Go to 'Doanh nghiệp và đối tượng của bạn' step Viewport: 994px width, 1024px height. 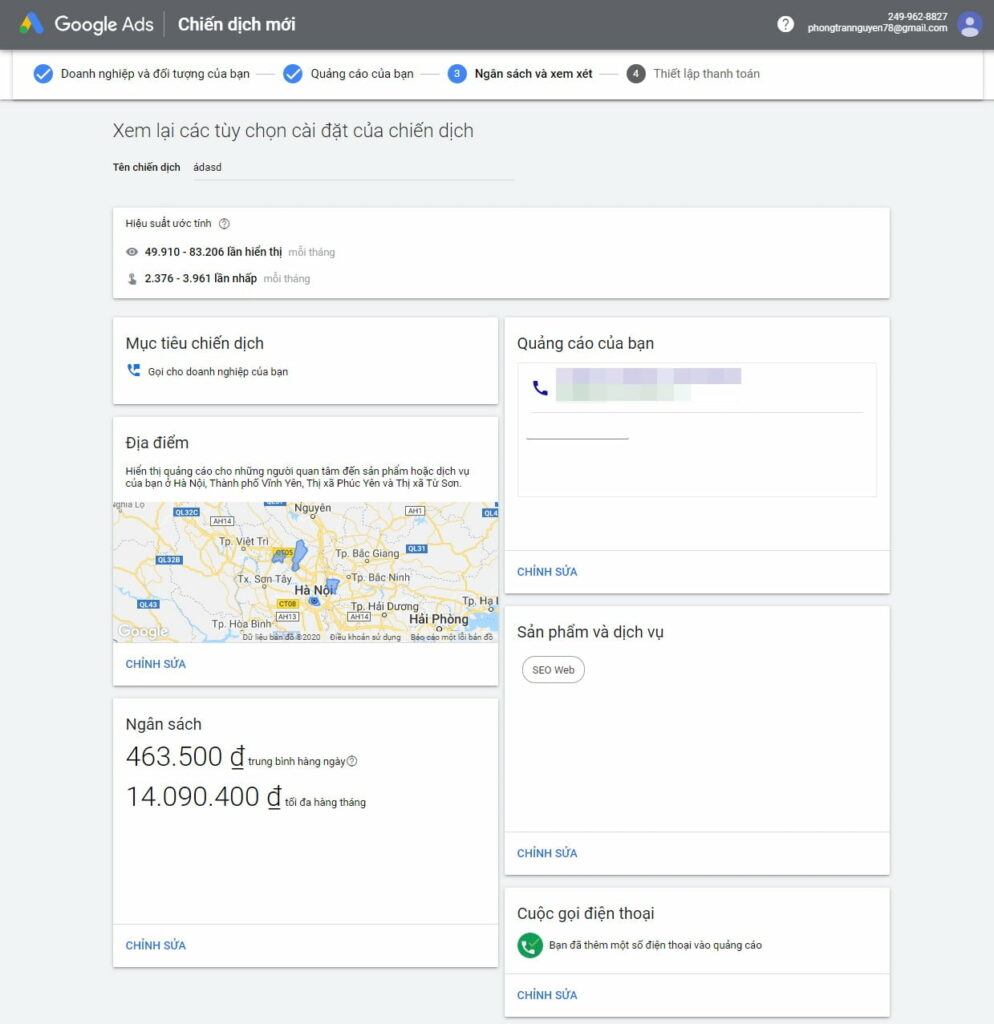point(155,74)
